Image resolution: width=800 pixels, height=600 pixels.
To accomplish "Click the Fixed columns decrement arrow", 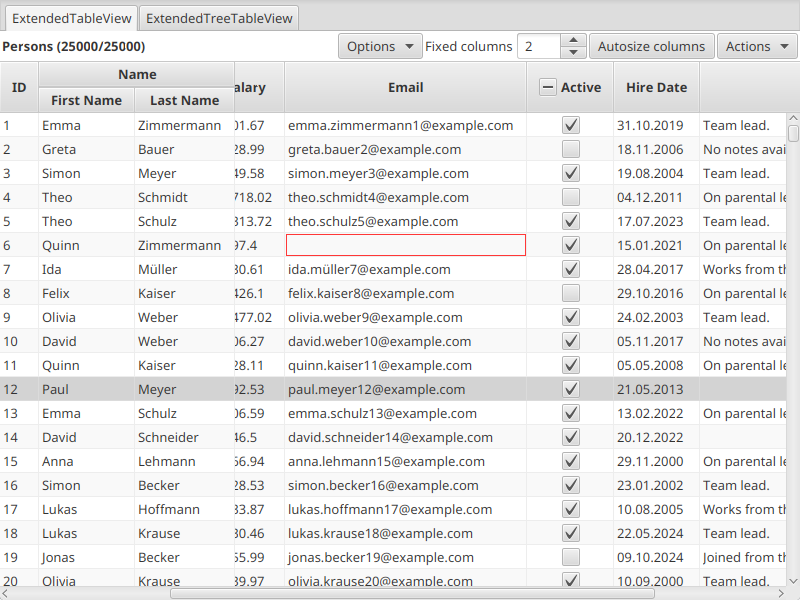I will click(x=573, y=52).
